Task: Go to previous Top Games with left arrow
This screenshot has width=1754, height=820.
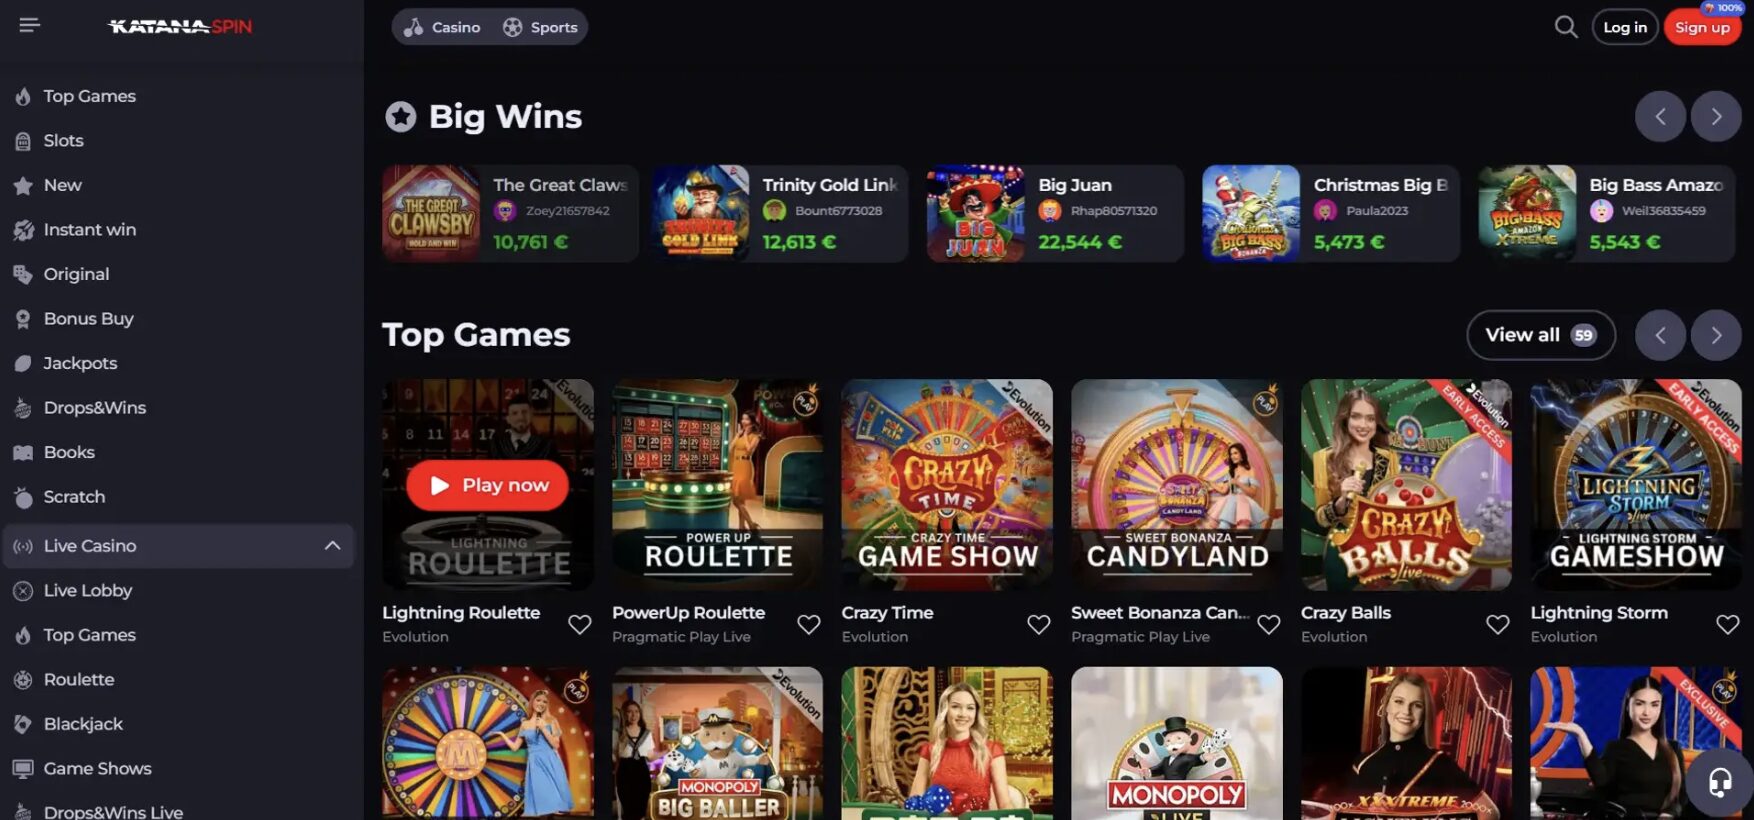Action: pyautogui.click(x=1660, y=335)
